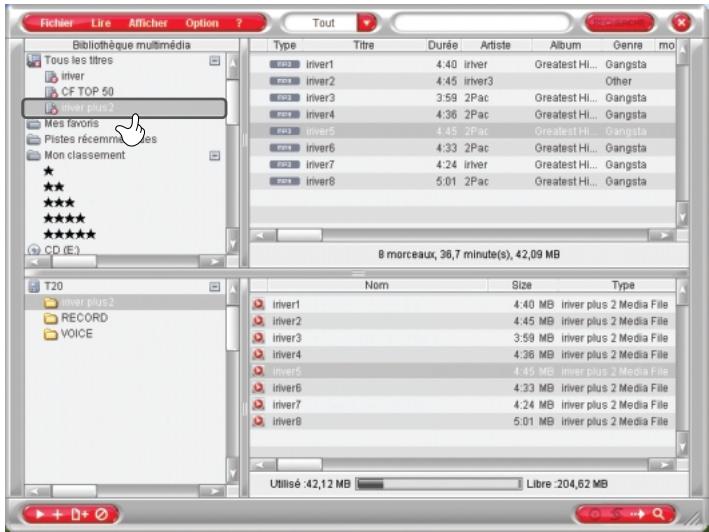Select the three-star rating entry
709x532 pixels.
click(x=59, y=203)
